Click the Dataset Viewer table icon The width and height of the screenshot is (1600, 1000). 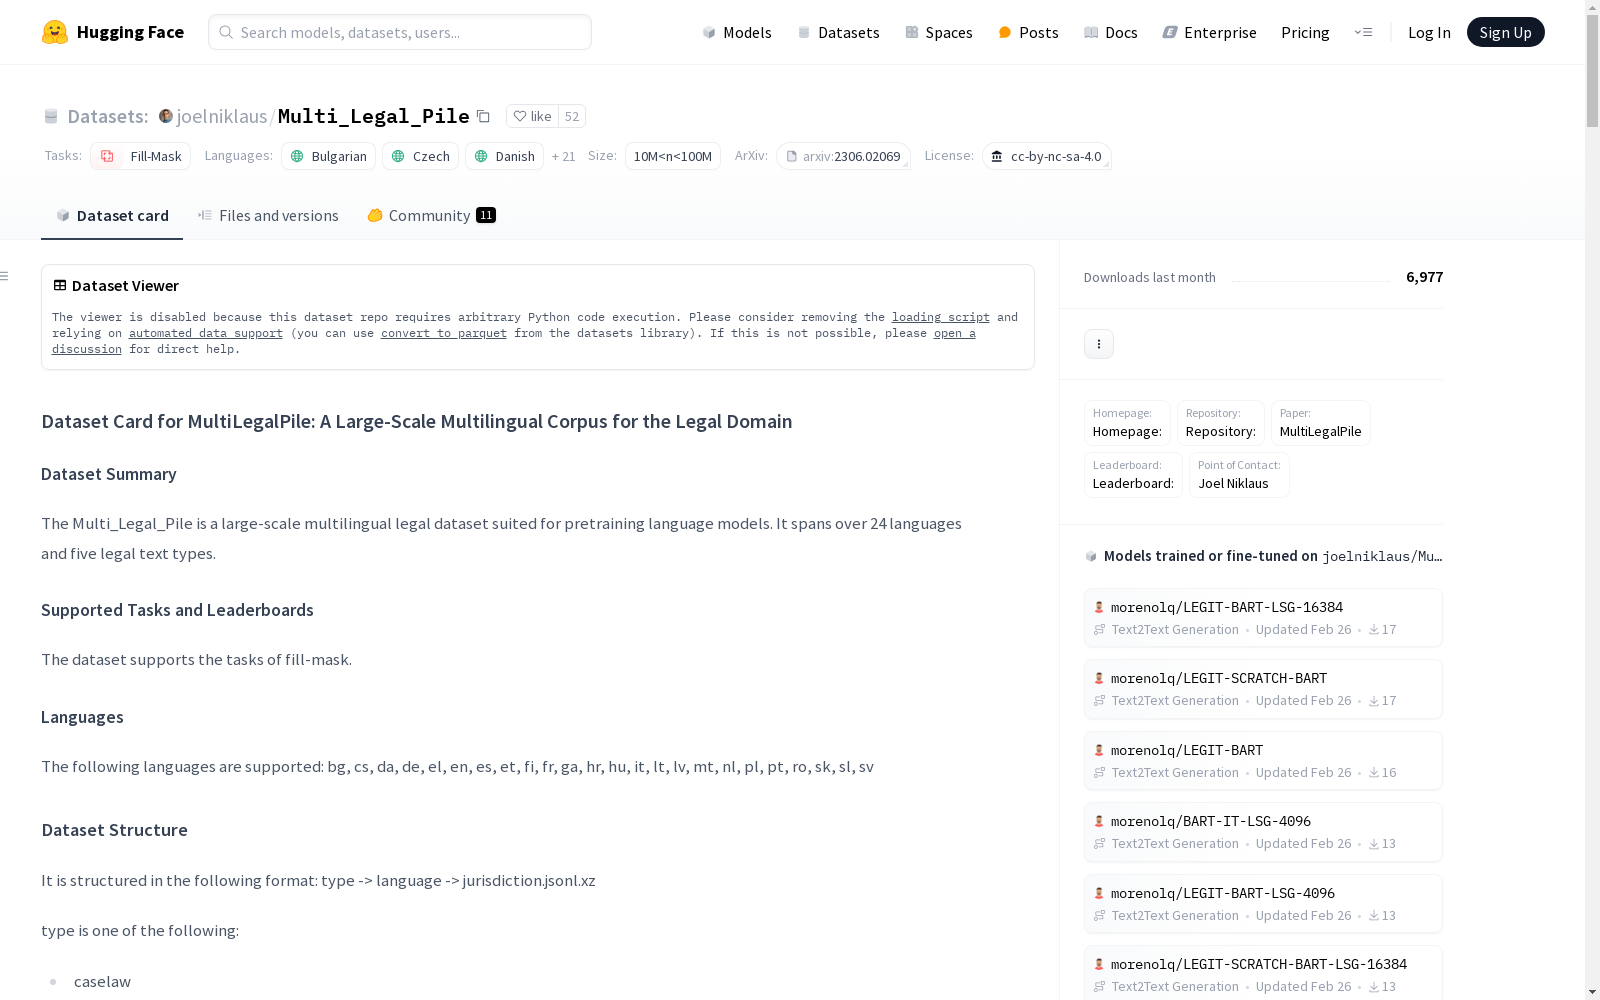pyautogui.click(x=60, y=285)
